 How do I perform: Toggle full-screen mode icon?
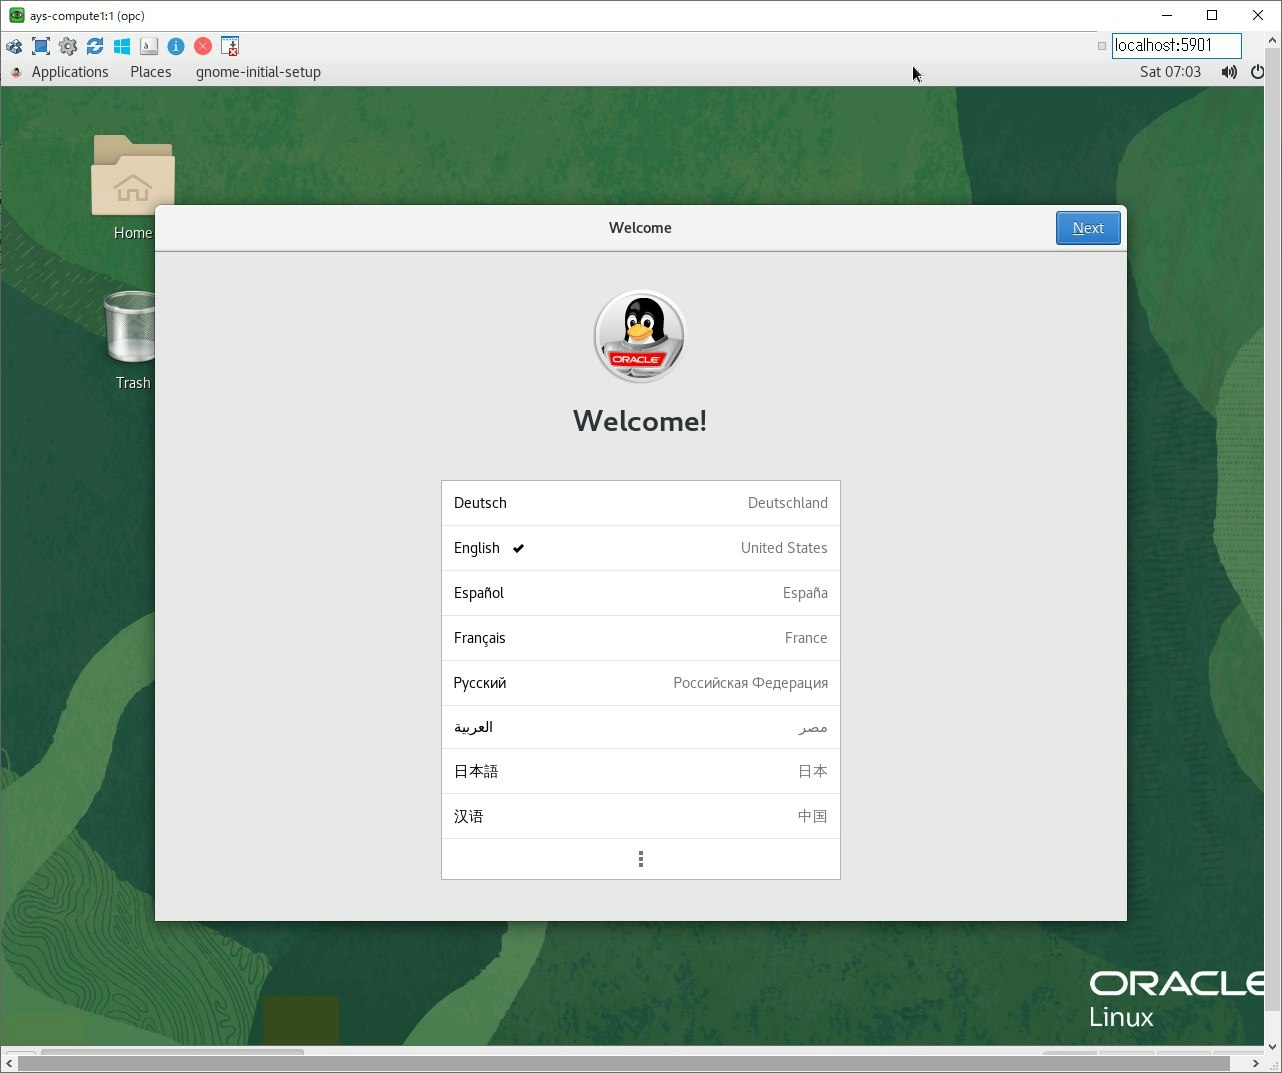coord(41,46)
